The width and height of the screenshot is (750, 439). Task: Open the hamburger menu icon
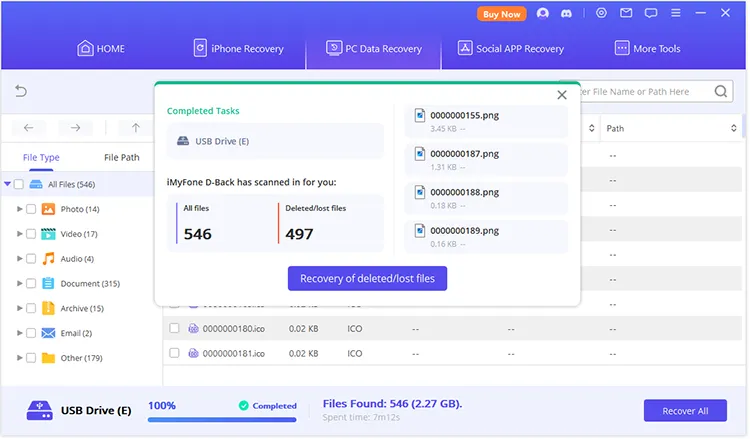pyautogui.click(x=675, y=13)
